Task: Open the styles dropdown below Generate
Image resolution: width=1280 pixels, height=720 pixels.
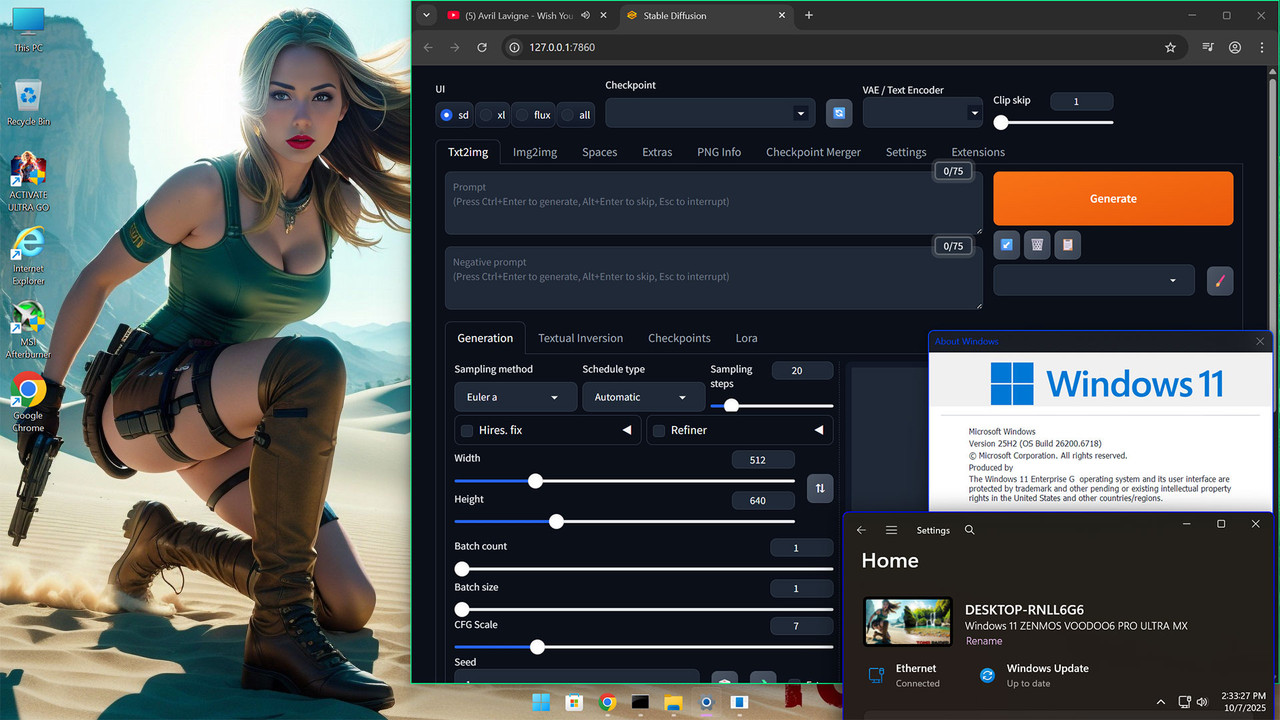Action: pos(1094,281)
